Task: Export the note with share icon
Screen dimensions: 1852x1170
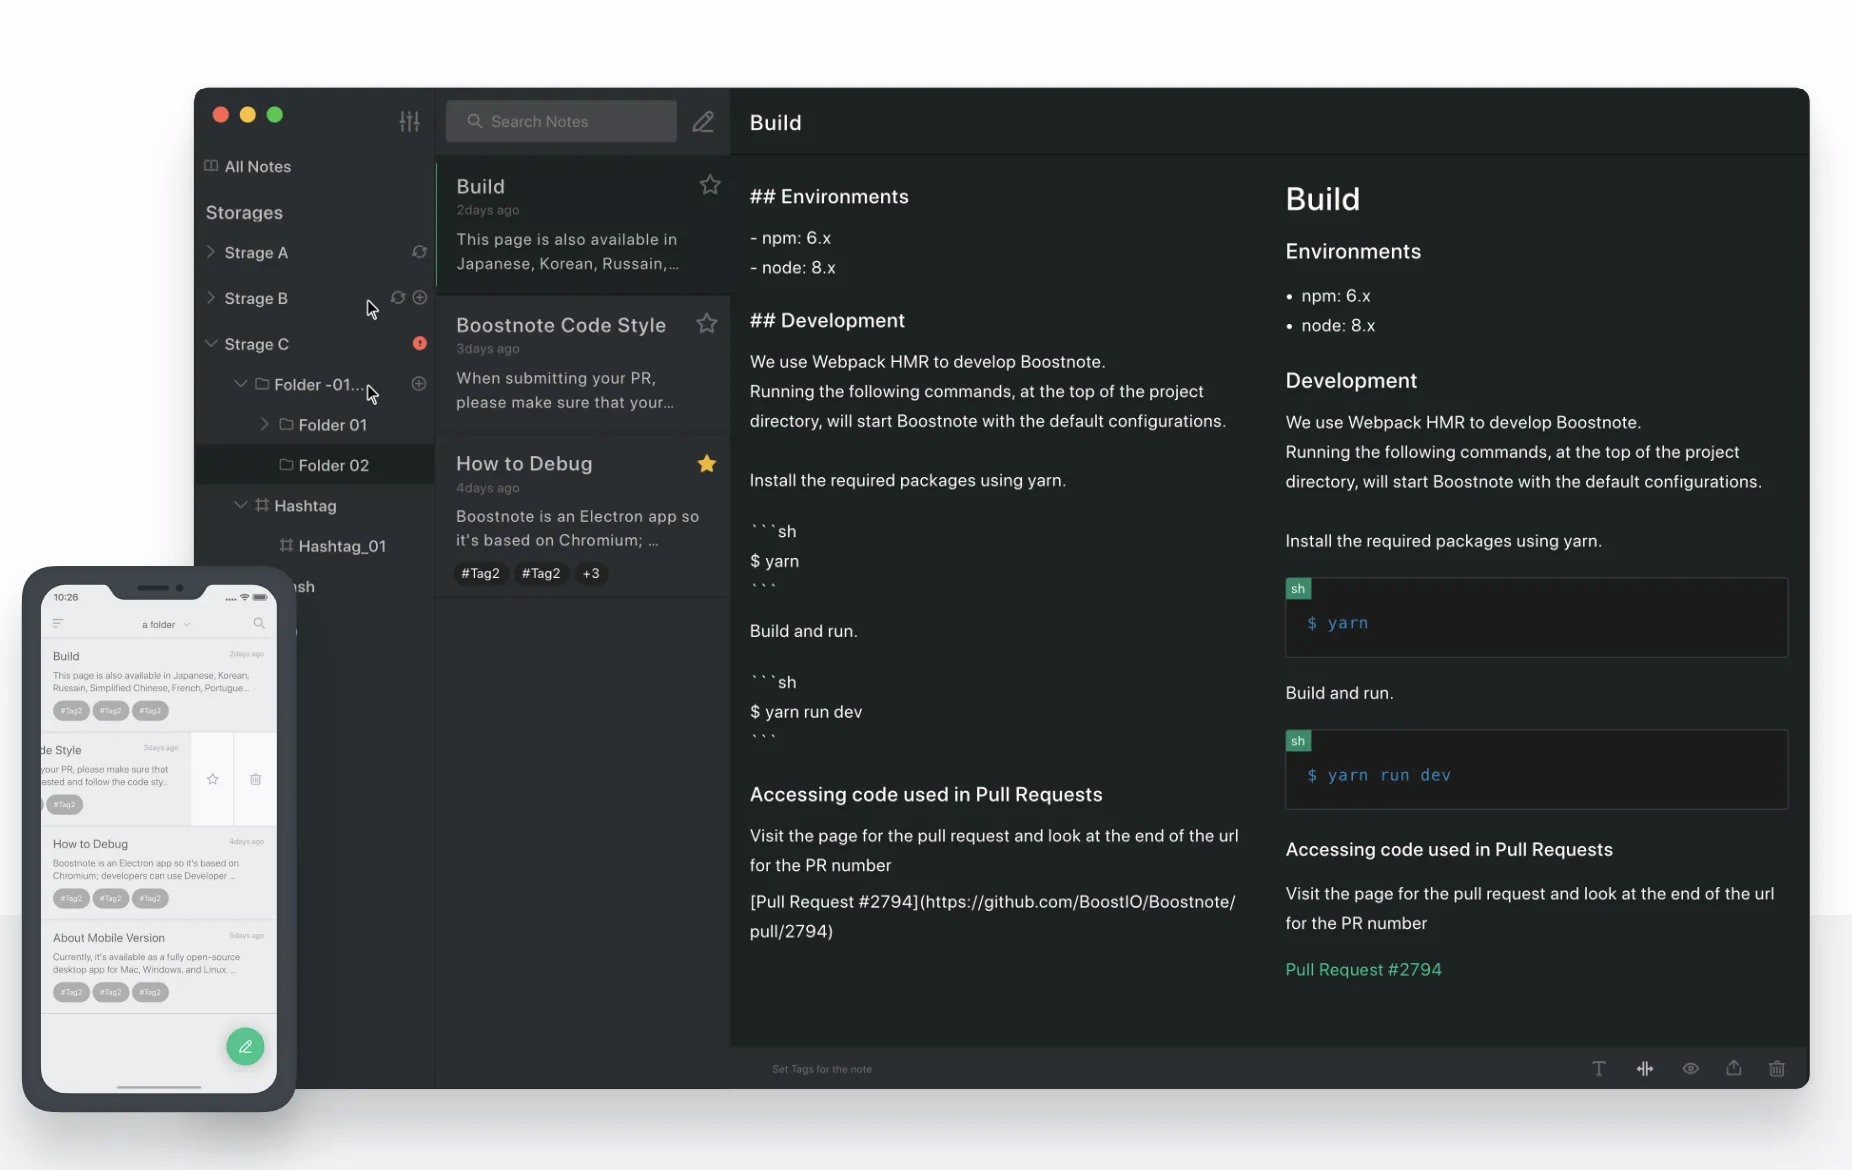Action: click(1733, 1068)
